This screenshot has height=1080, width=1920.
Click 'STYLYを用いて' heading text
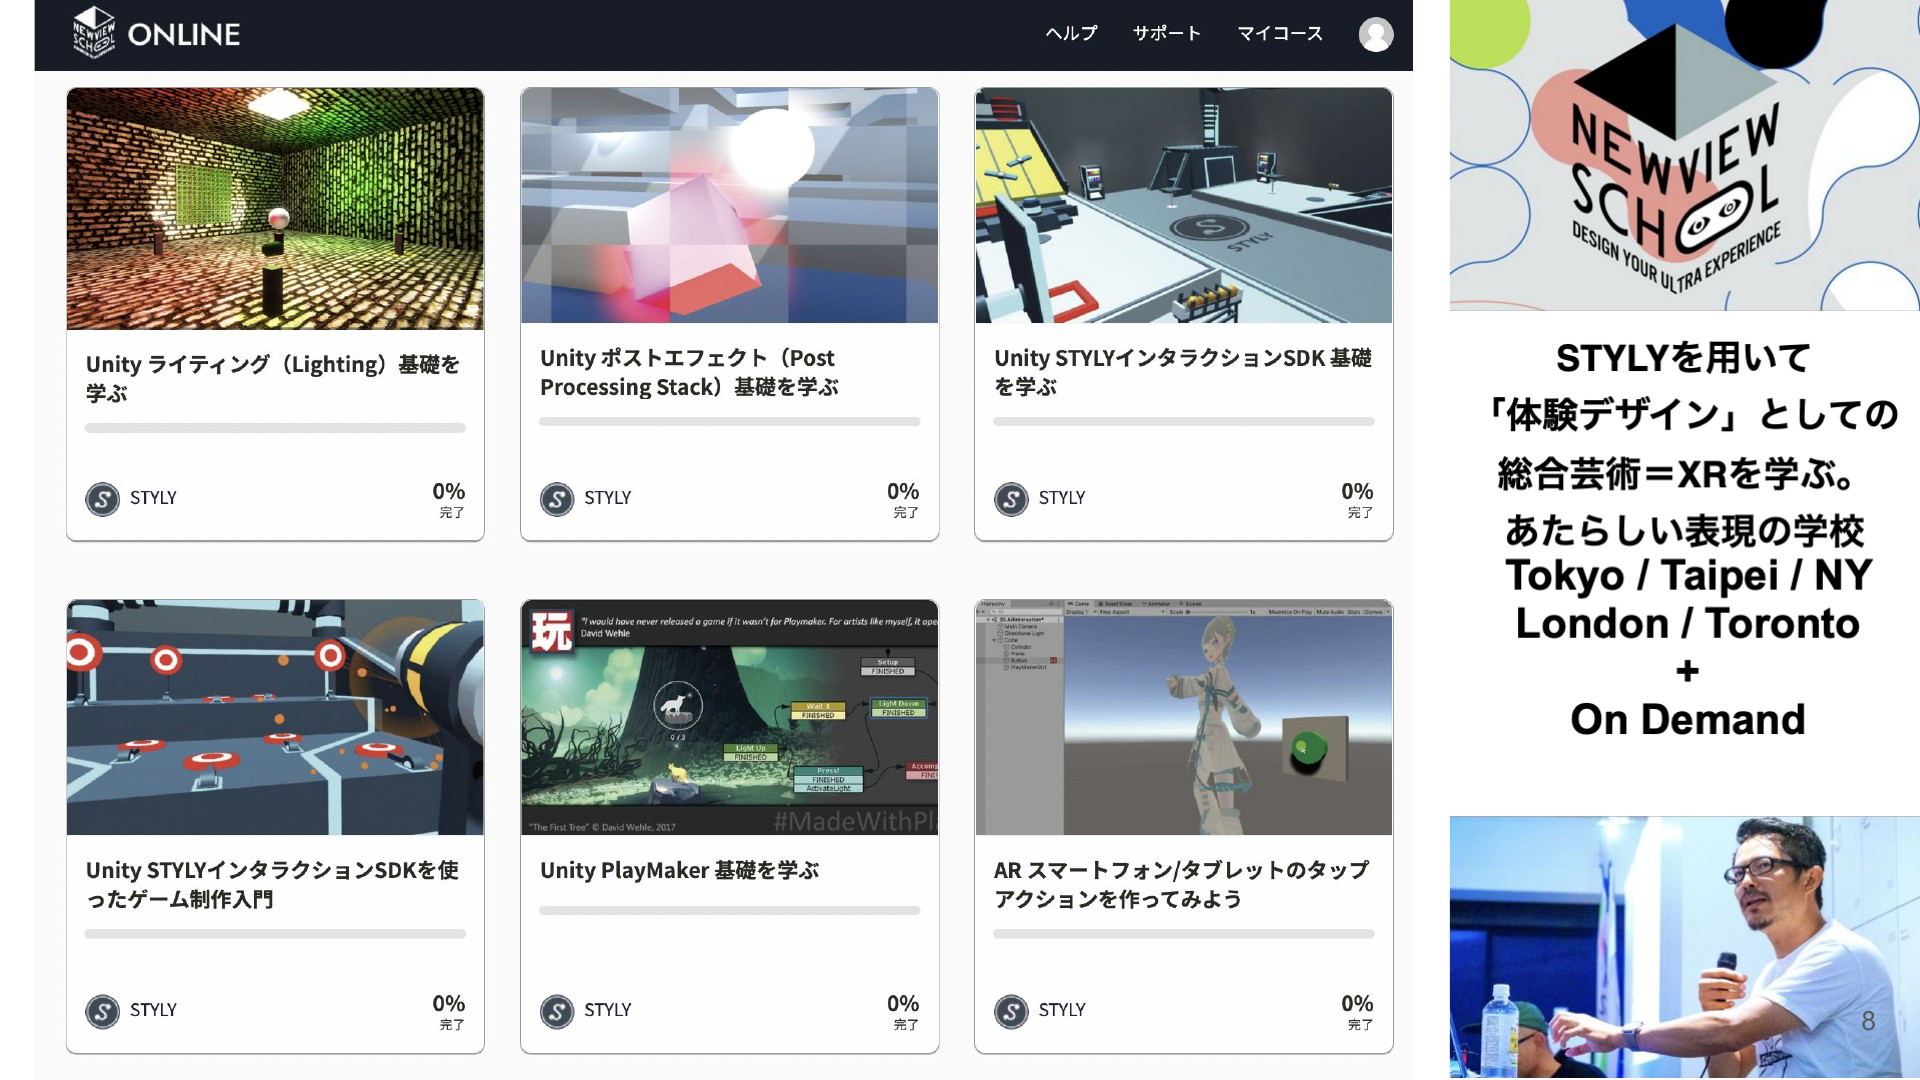click(x=1684, y=357)
